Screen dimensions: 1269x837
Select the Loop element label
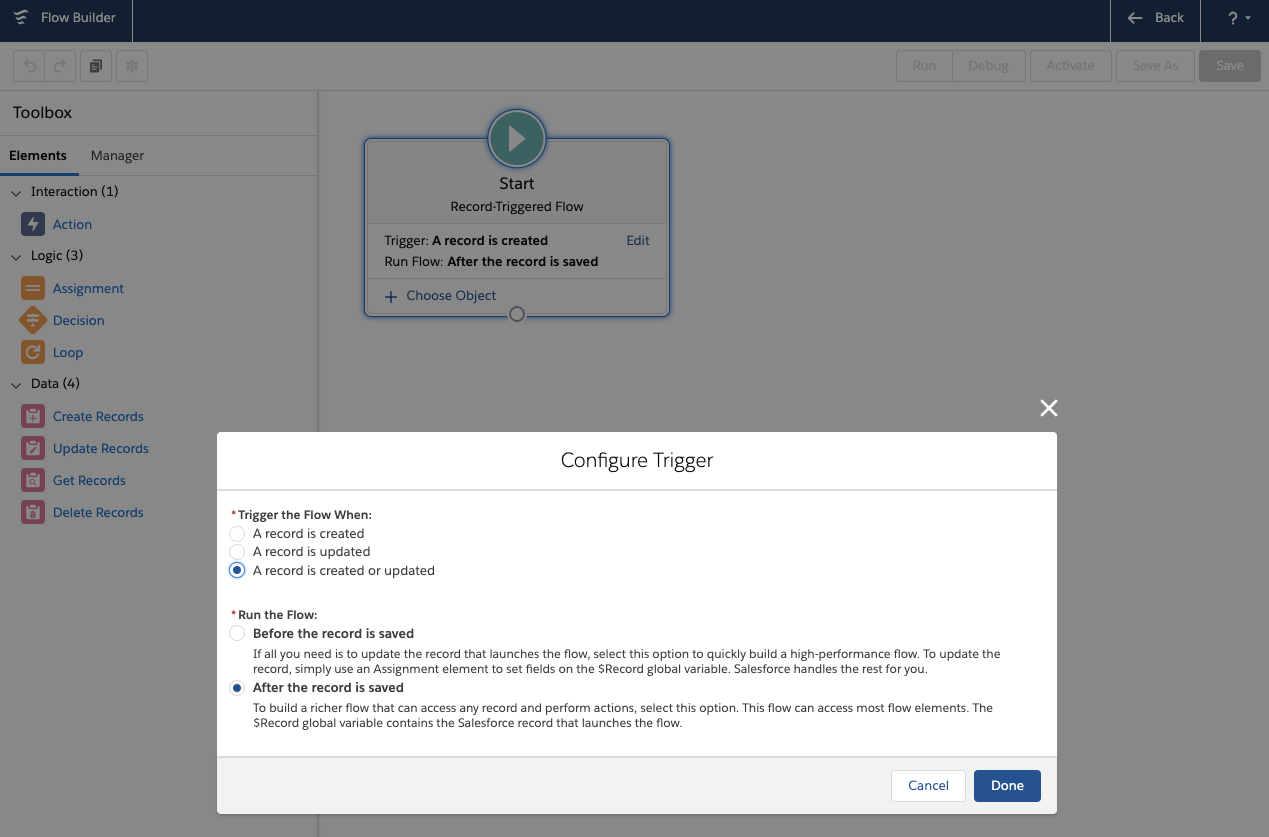click(68, 353)
